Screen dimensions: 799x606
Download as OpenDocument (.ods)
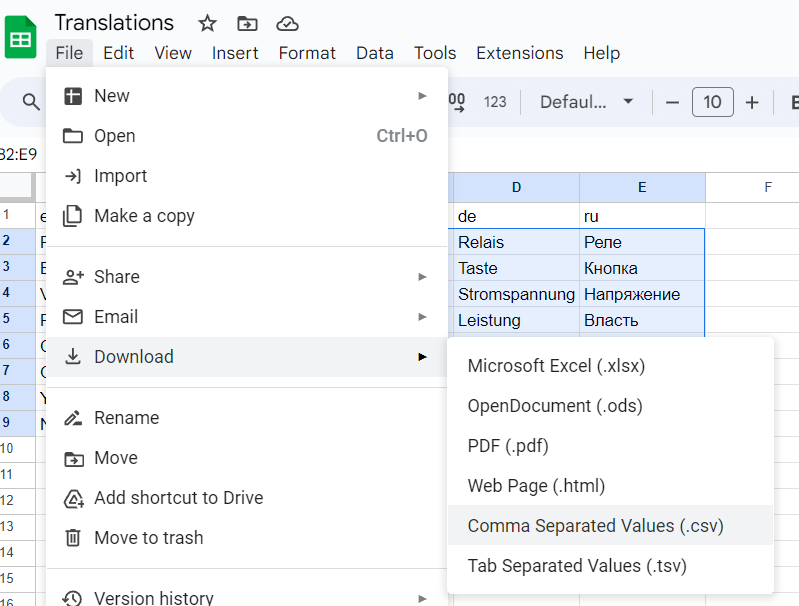pyautogui.click(x=610, y=406)
